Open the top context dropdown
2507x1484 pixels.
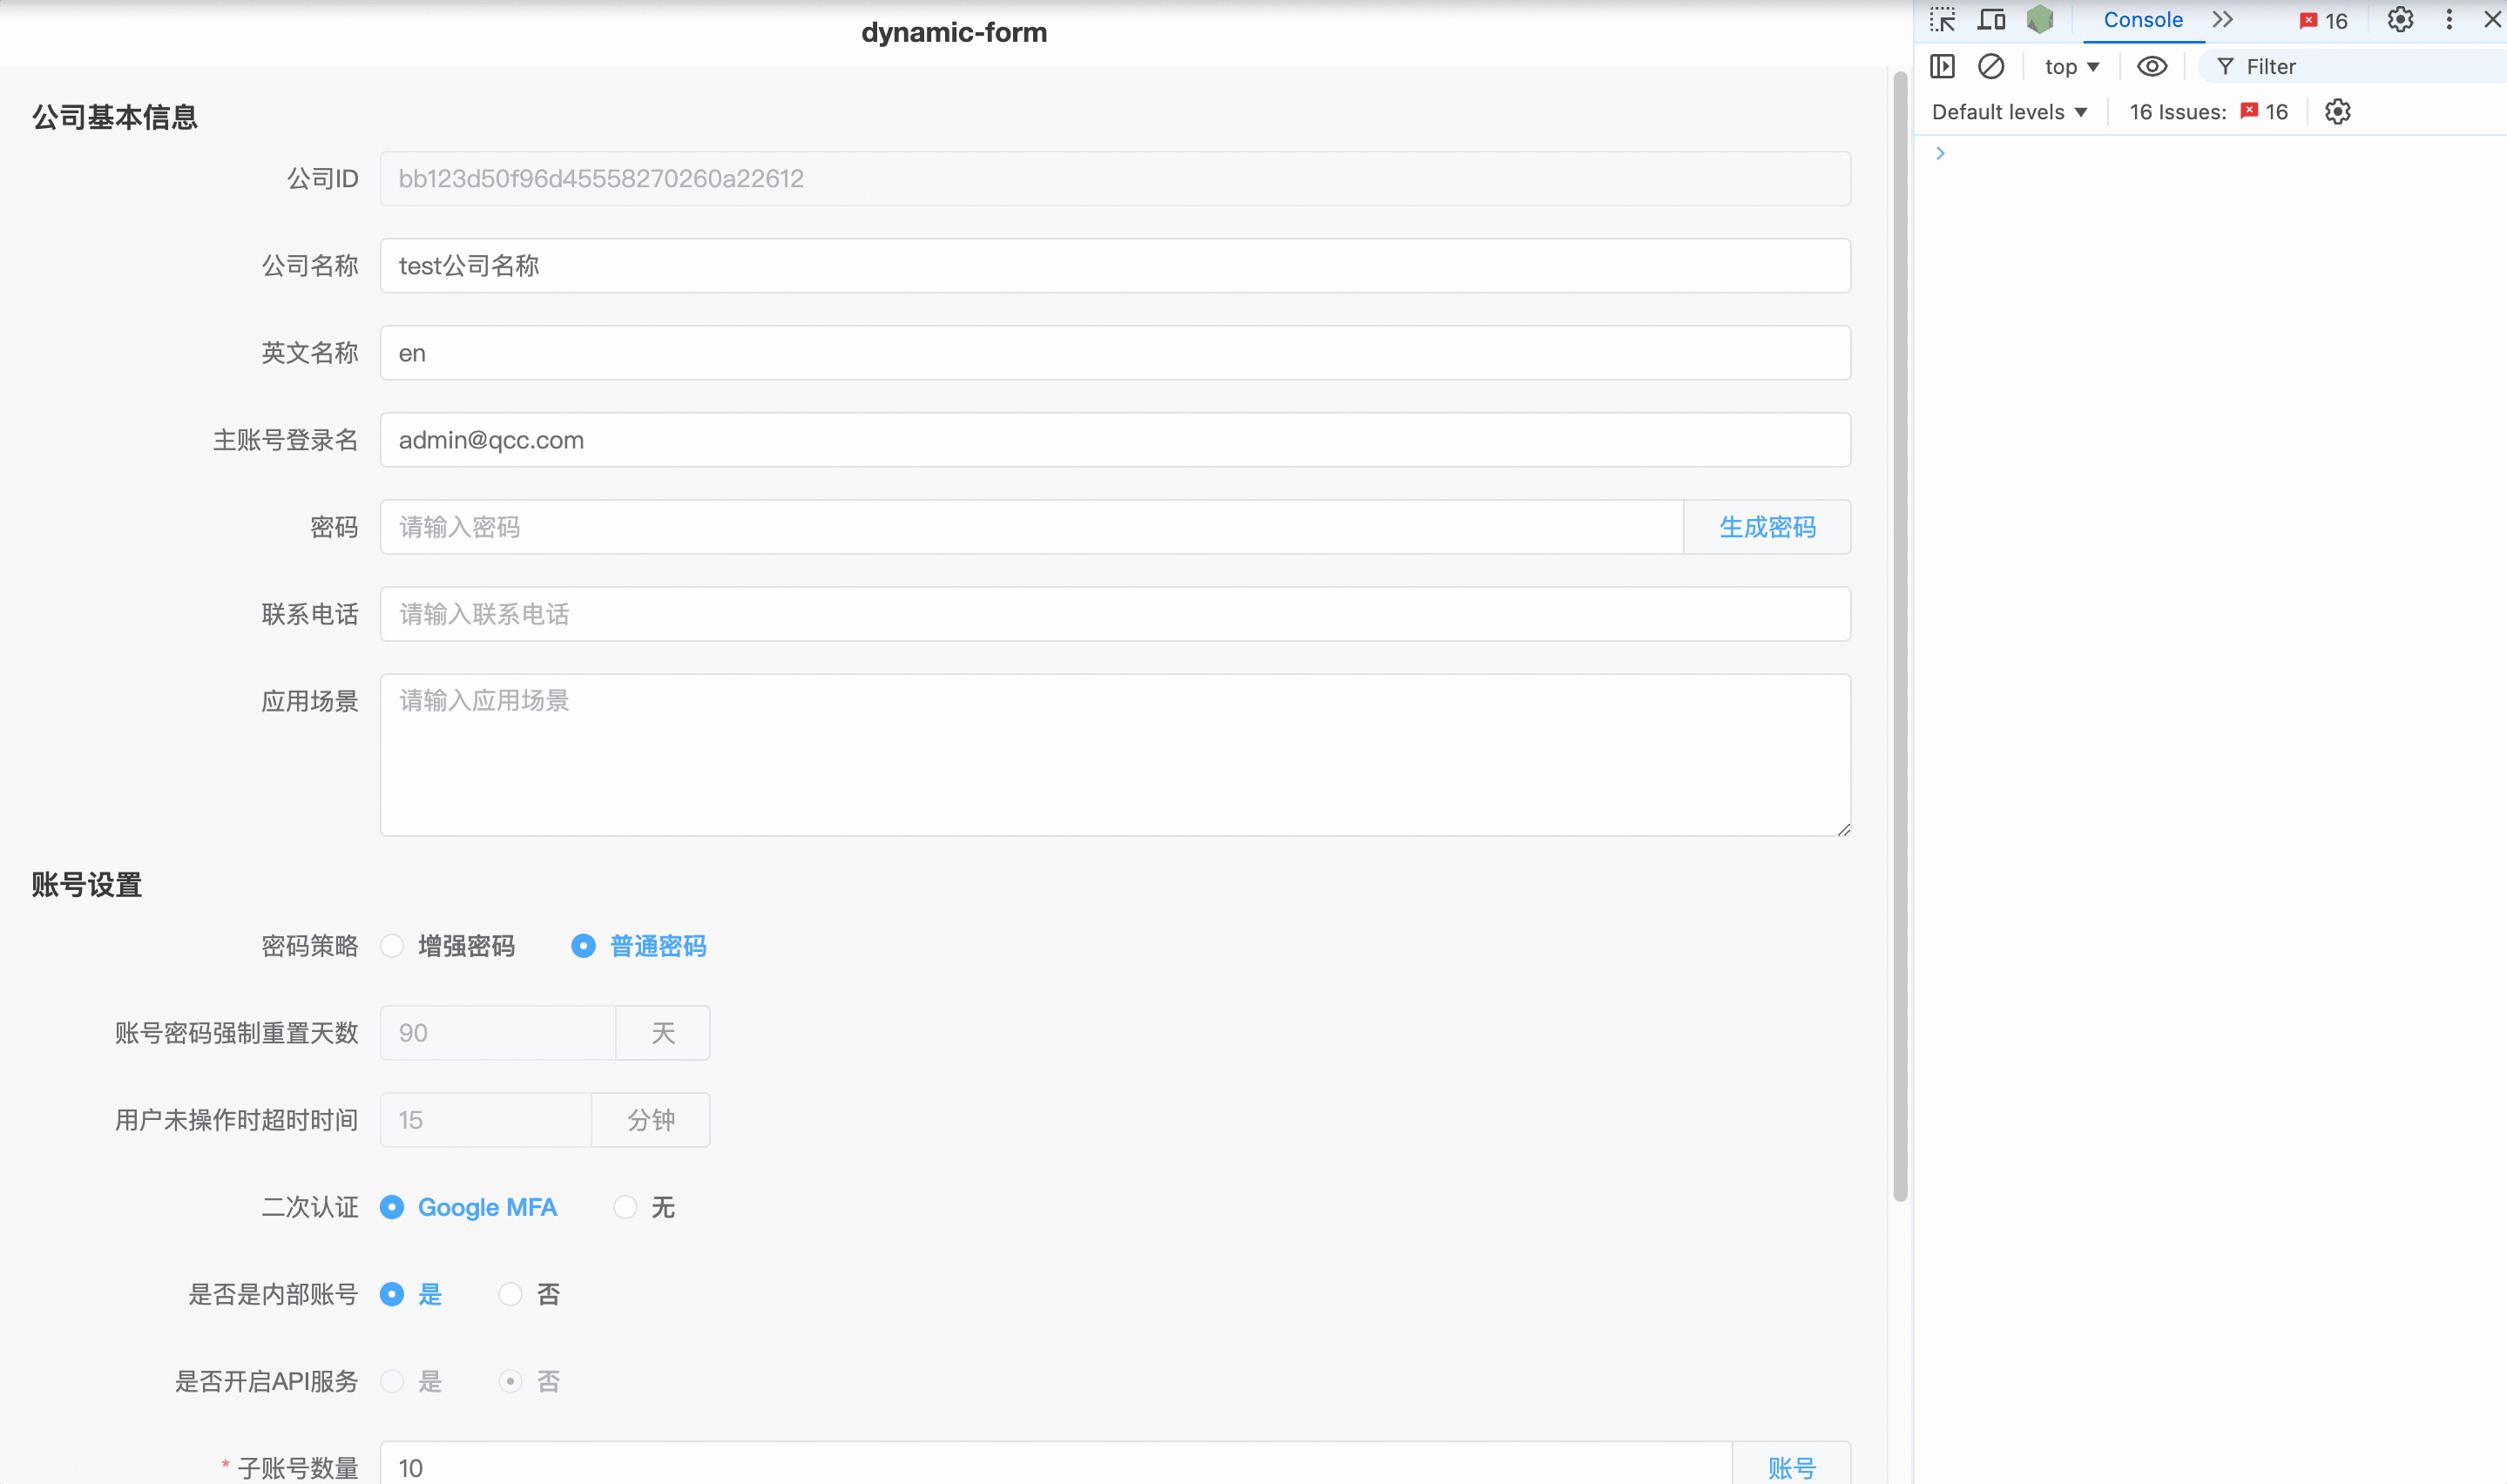[x=2071, y=67]
